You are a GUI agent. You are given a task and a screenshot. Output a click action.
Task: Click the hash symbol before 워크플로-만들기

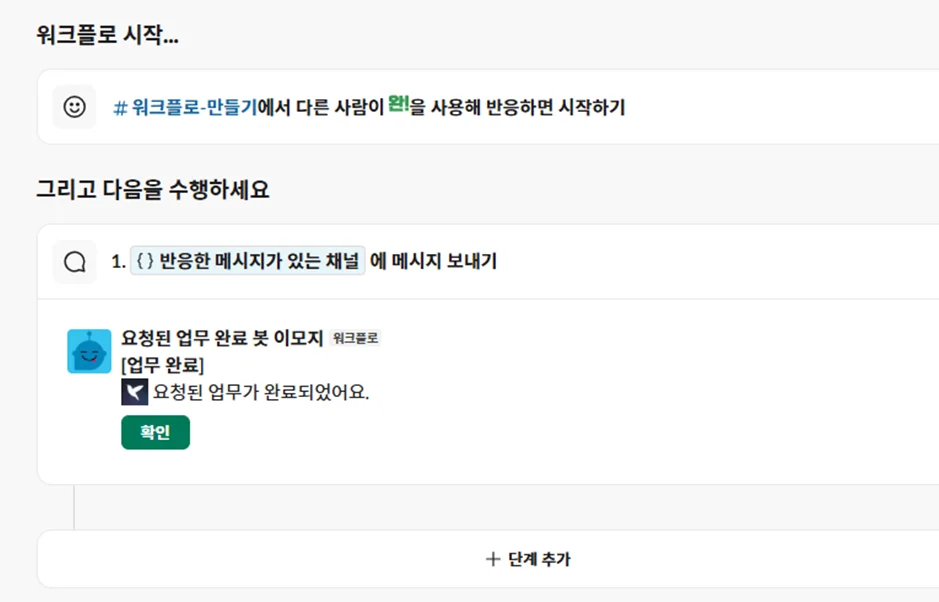coord(120,107)
